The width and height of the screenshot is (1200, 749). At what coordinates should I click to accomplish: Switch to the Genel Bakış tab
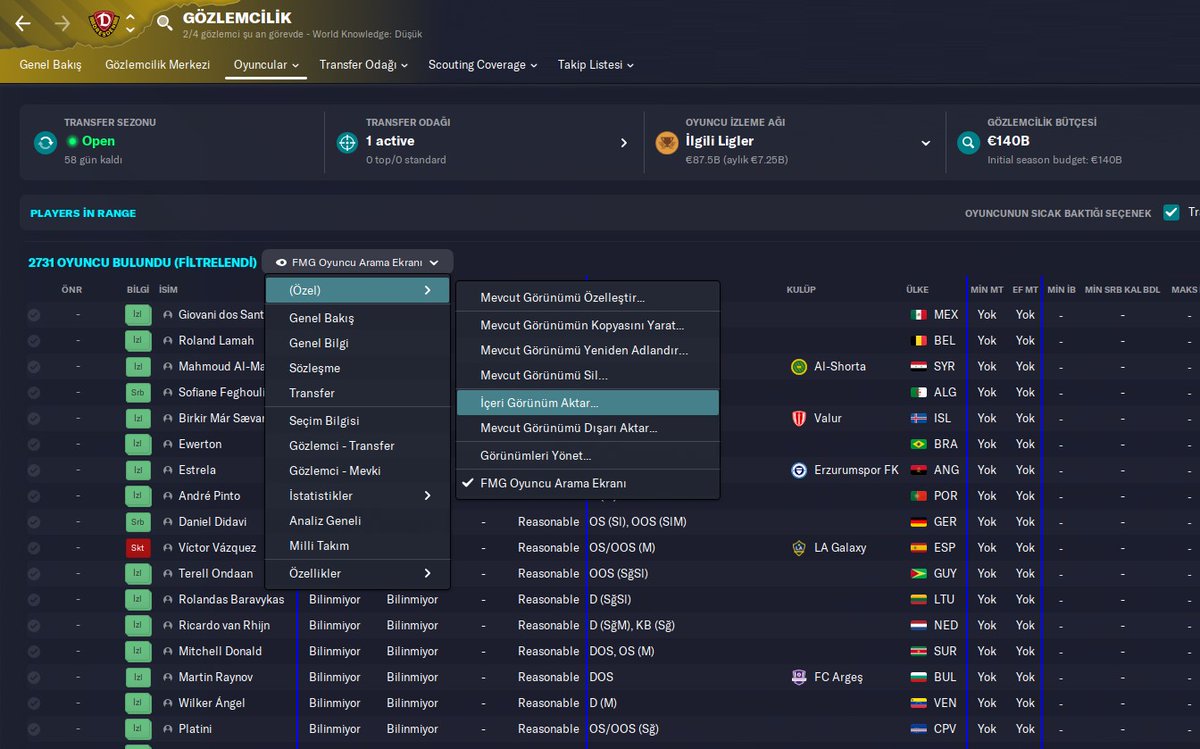(50, 65)
